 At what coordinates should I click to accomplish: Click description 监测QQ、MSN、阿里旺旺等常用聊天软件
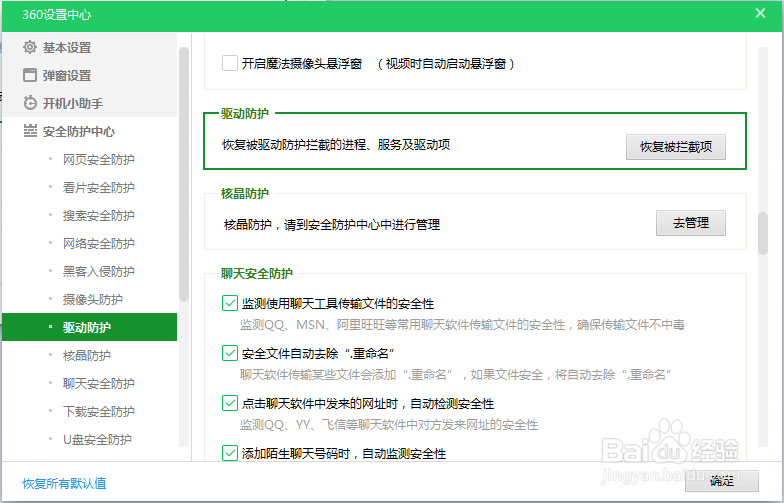point(462,325)
